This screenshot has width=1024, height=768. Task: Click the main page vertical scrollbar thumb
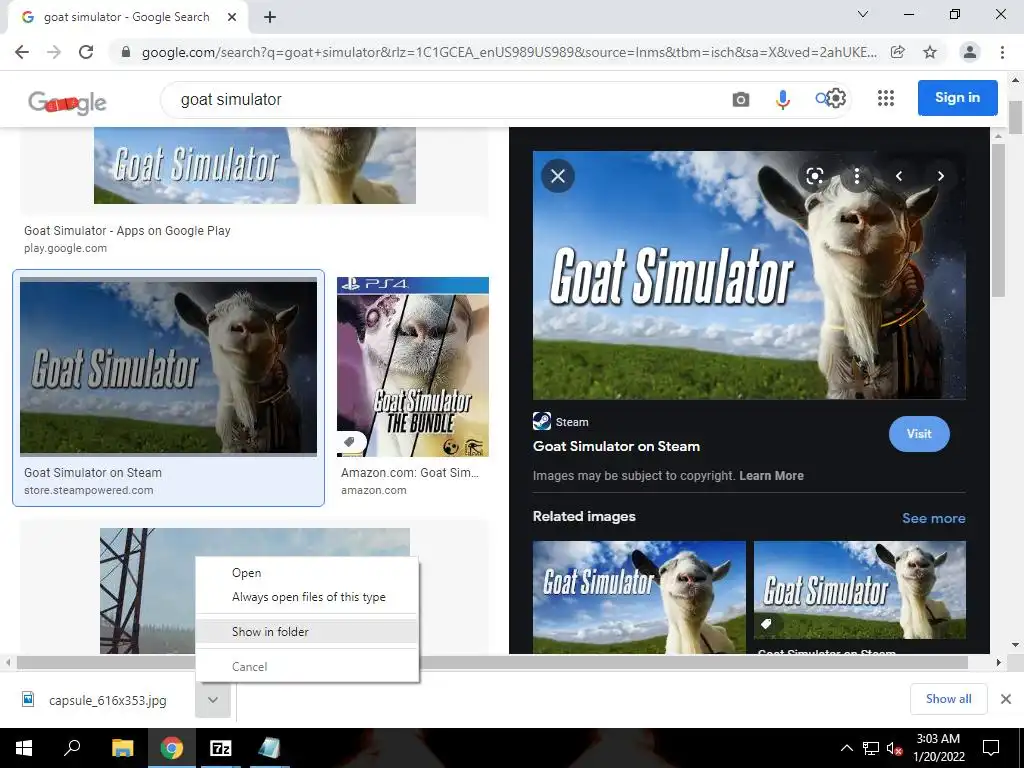tap(1015, 118)
